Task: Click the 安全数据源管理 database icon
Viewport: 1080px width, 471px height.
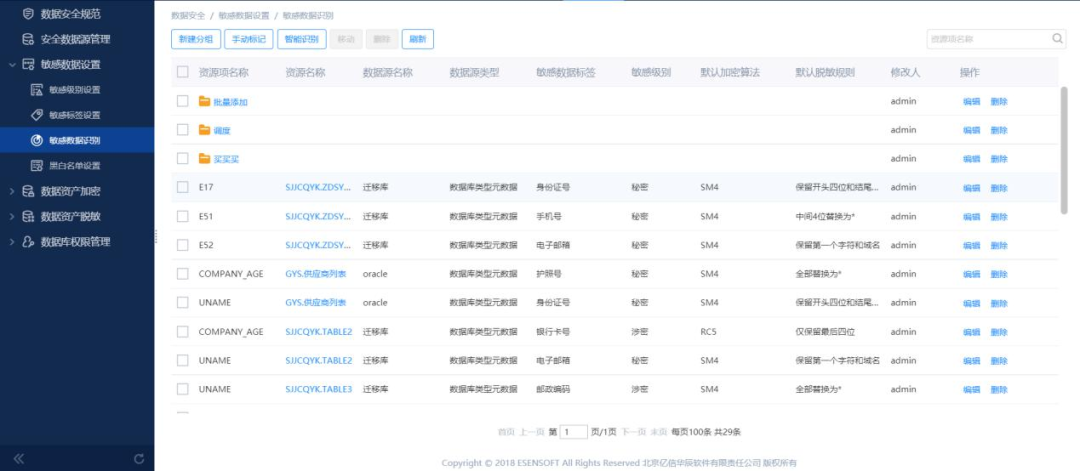Action: [28, 39]
